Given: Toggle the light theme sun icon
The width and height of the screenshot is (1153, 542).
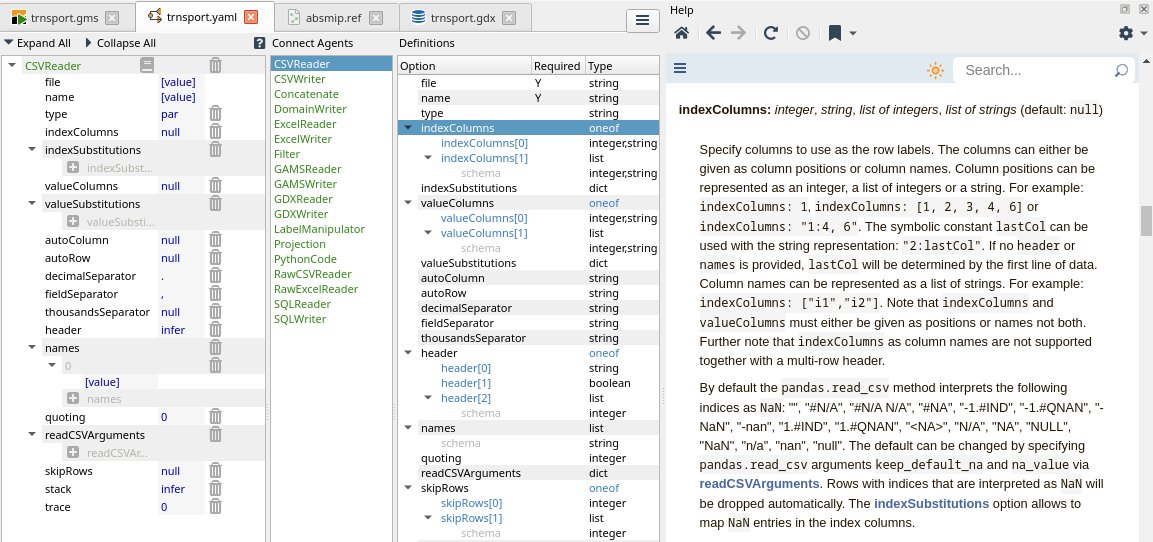Looking at the screenshot, I should (x=935, y=70).
